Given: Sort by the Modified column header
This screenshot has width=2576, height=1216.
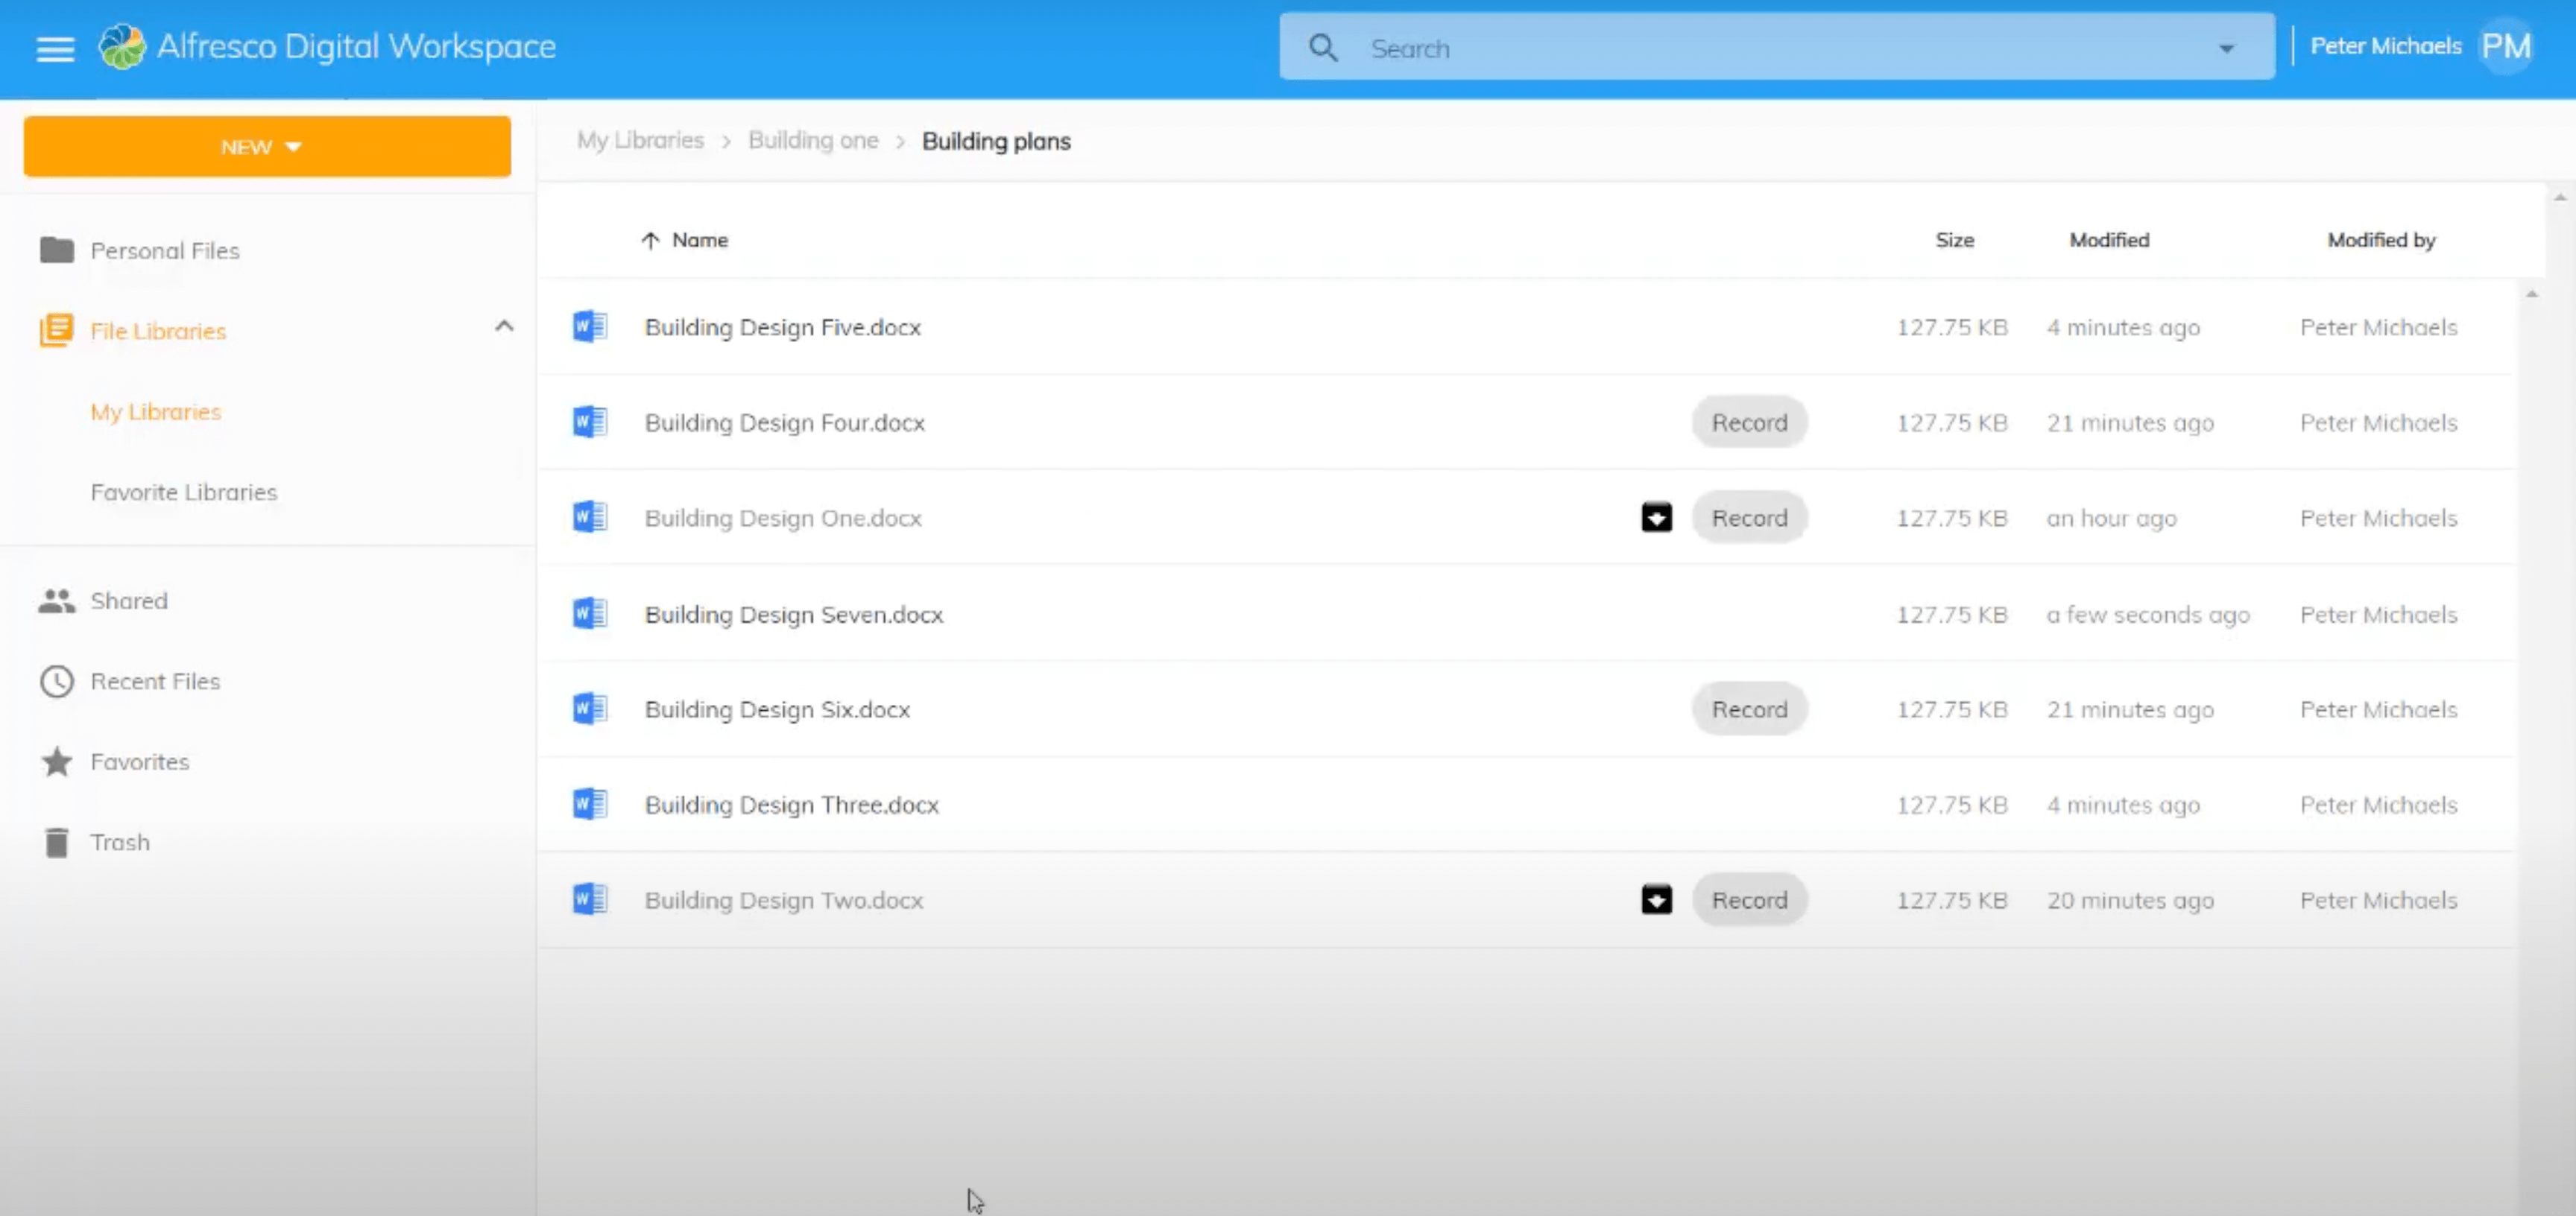Looking at the screenshot, I should click(2109, 240).
